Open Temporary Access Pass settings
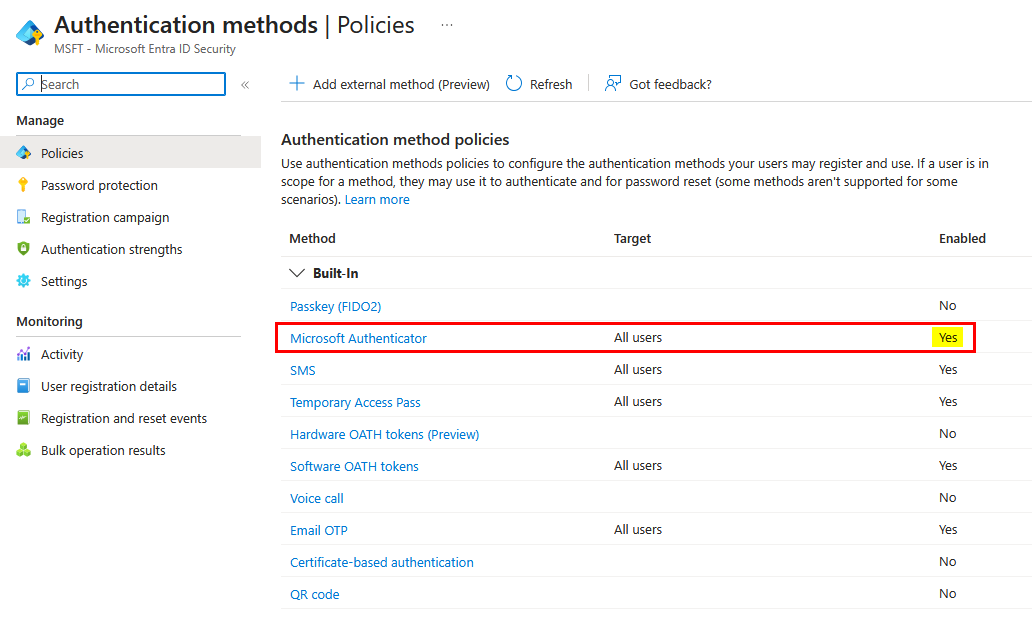 click(355, 402)
